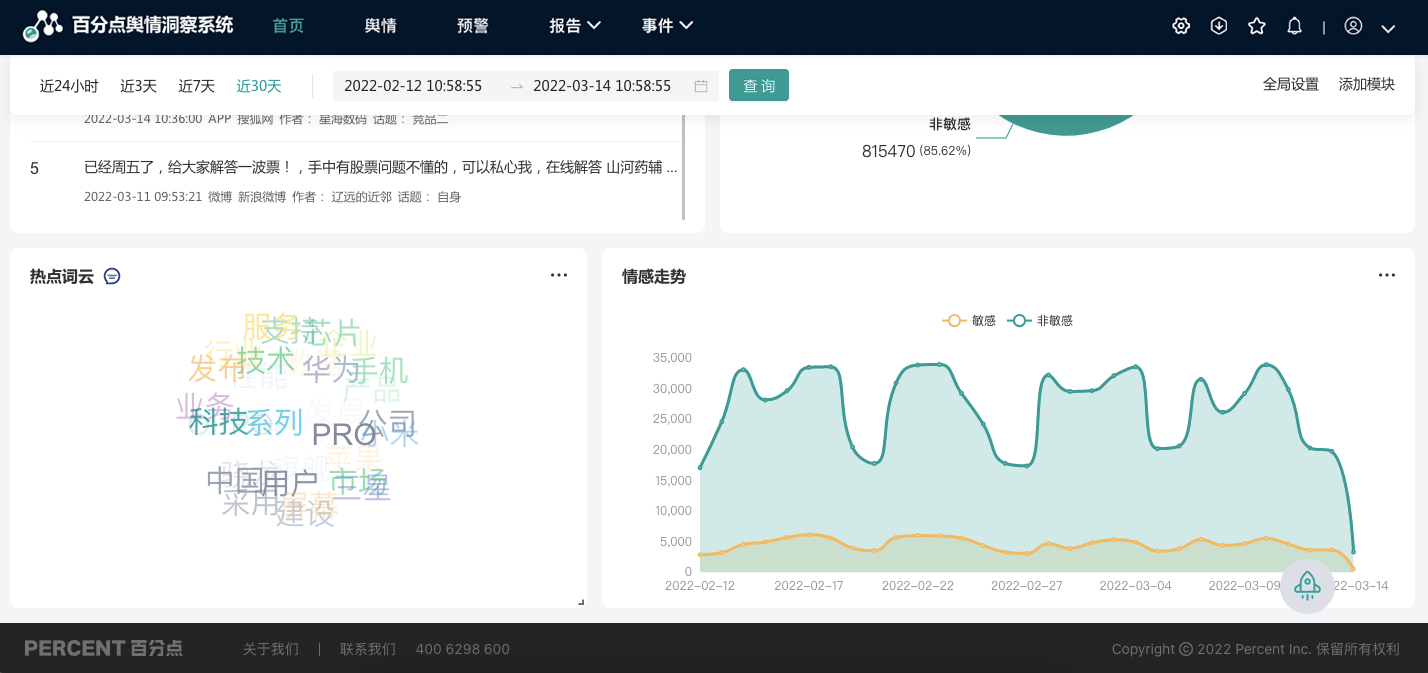
Task: Click the download icon in top bar
Action: (x=1219, y=26)
